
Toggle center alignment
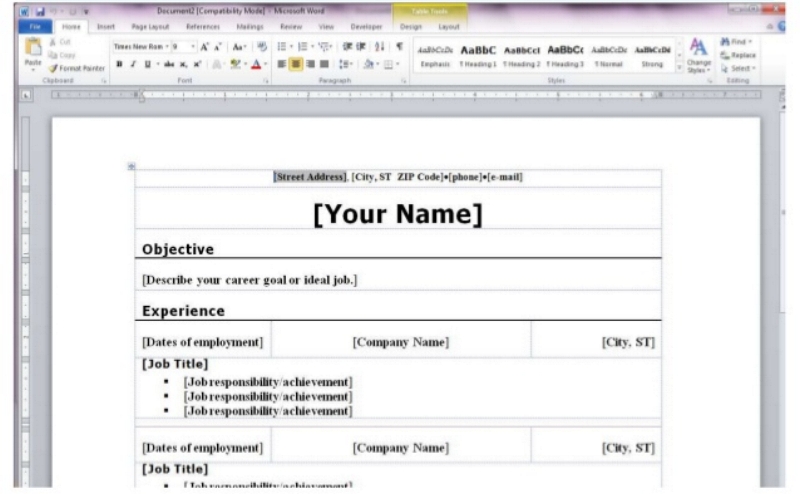click(x=296, y=64)
